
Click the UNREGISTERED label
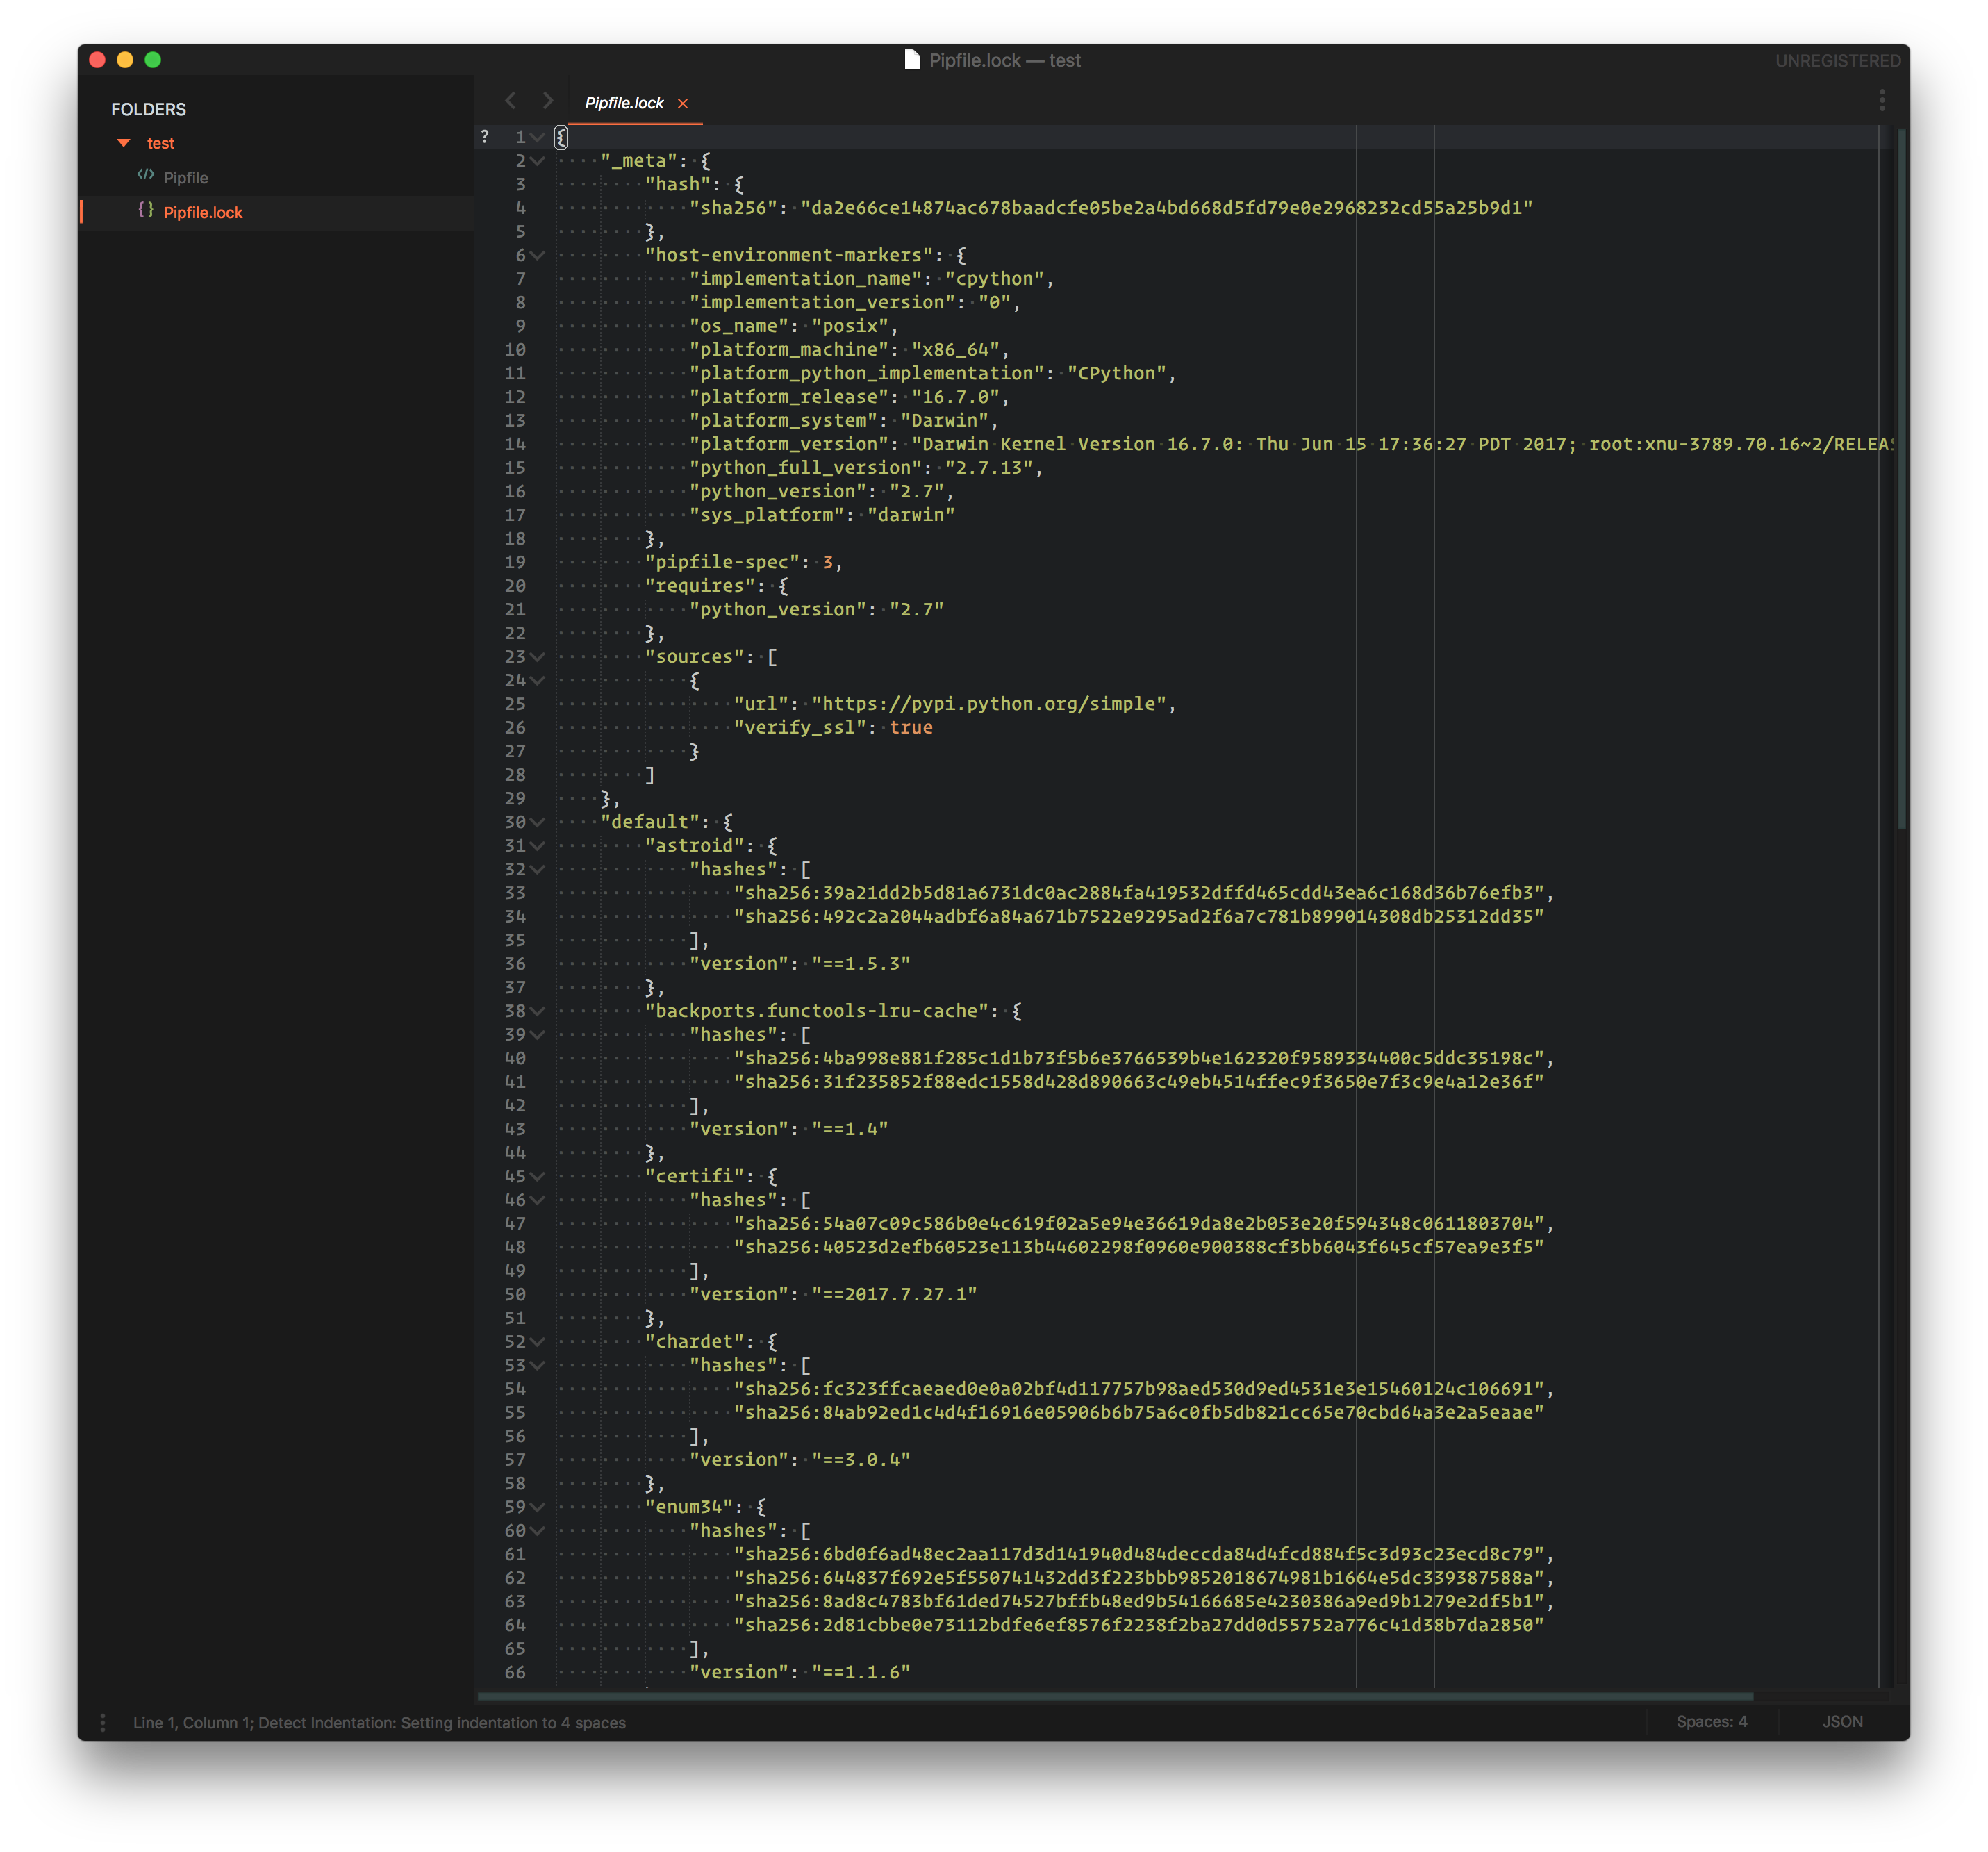pyautogui.click(x=1837, y=60)
